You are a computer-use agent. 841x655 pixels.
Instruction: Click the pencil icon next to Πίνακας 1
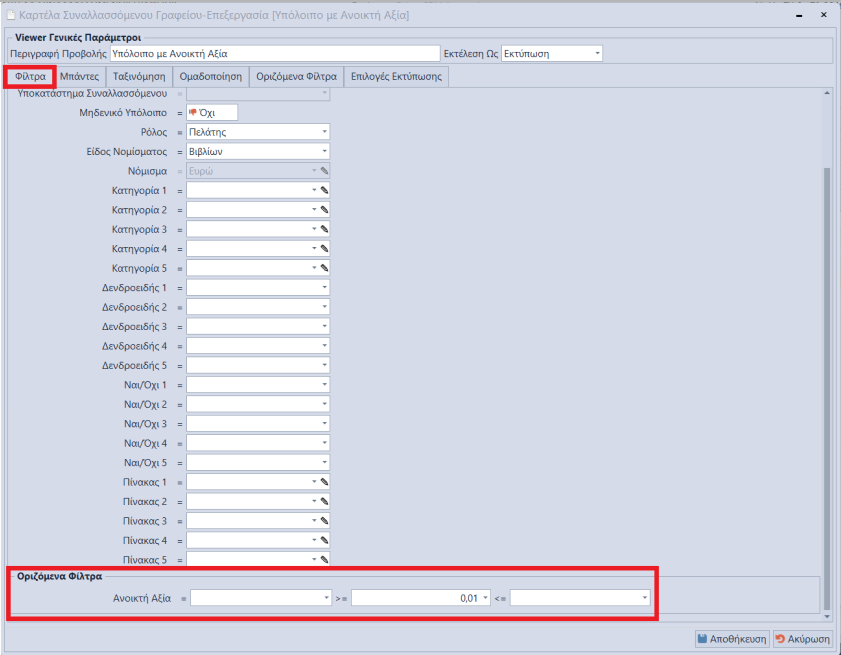click(324, 482)
